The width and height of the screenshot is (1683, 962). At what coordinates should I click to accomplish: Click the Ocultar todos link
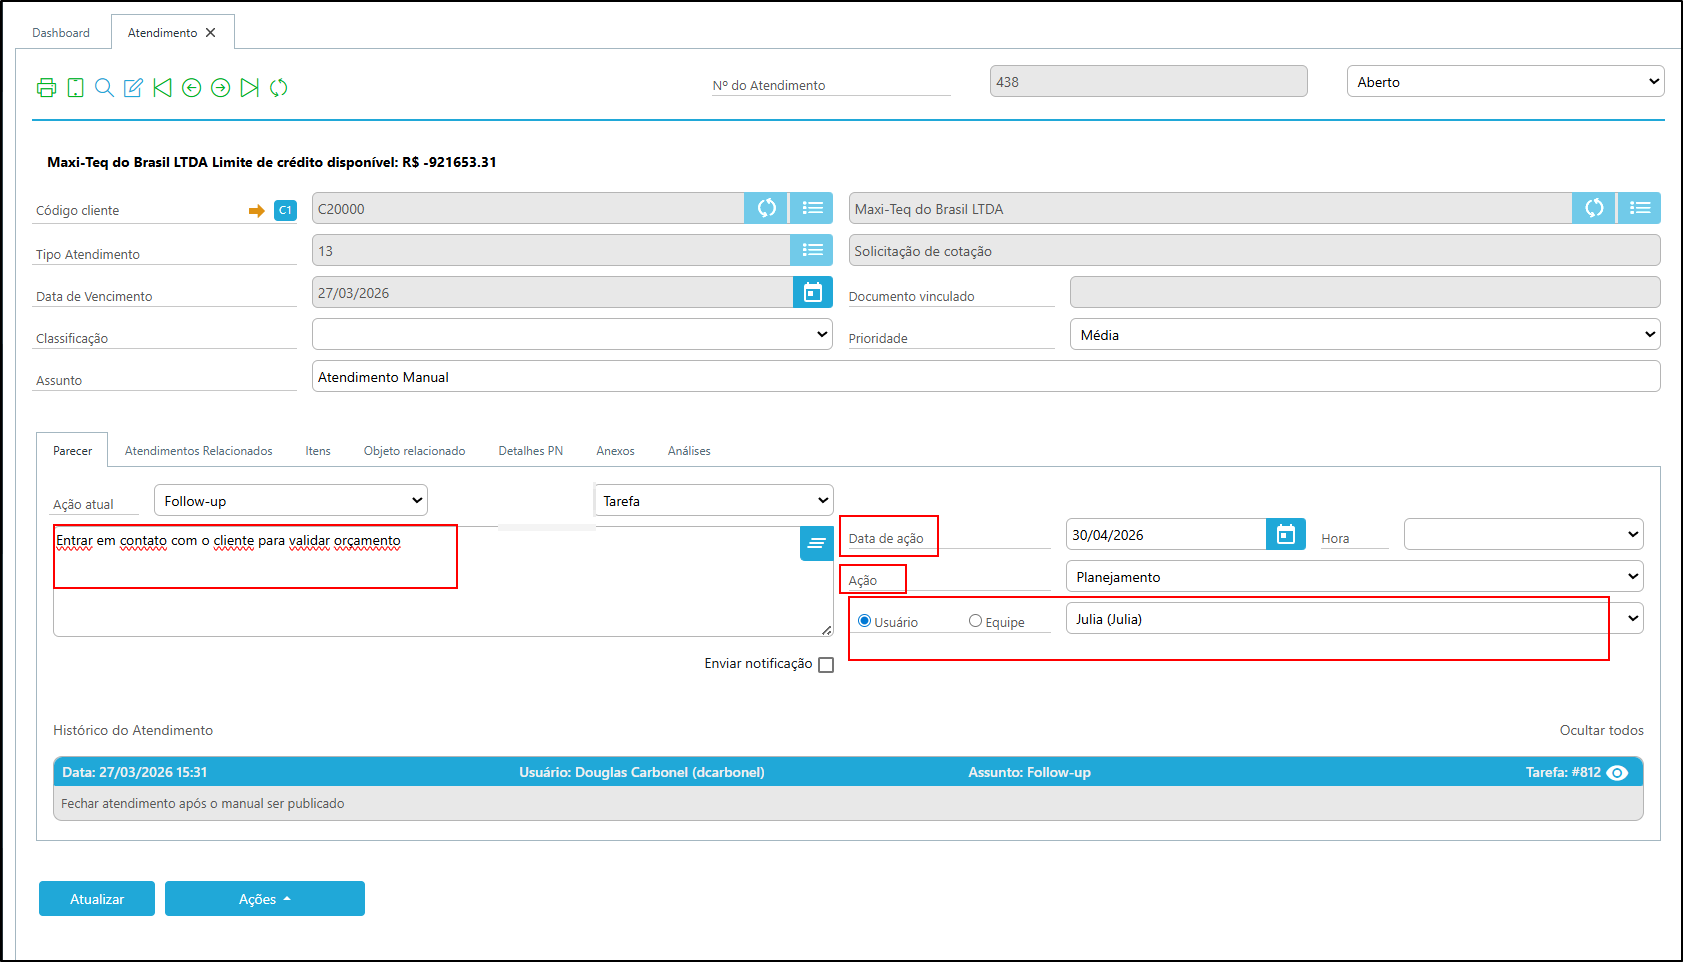1601,730
